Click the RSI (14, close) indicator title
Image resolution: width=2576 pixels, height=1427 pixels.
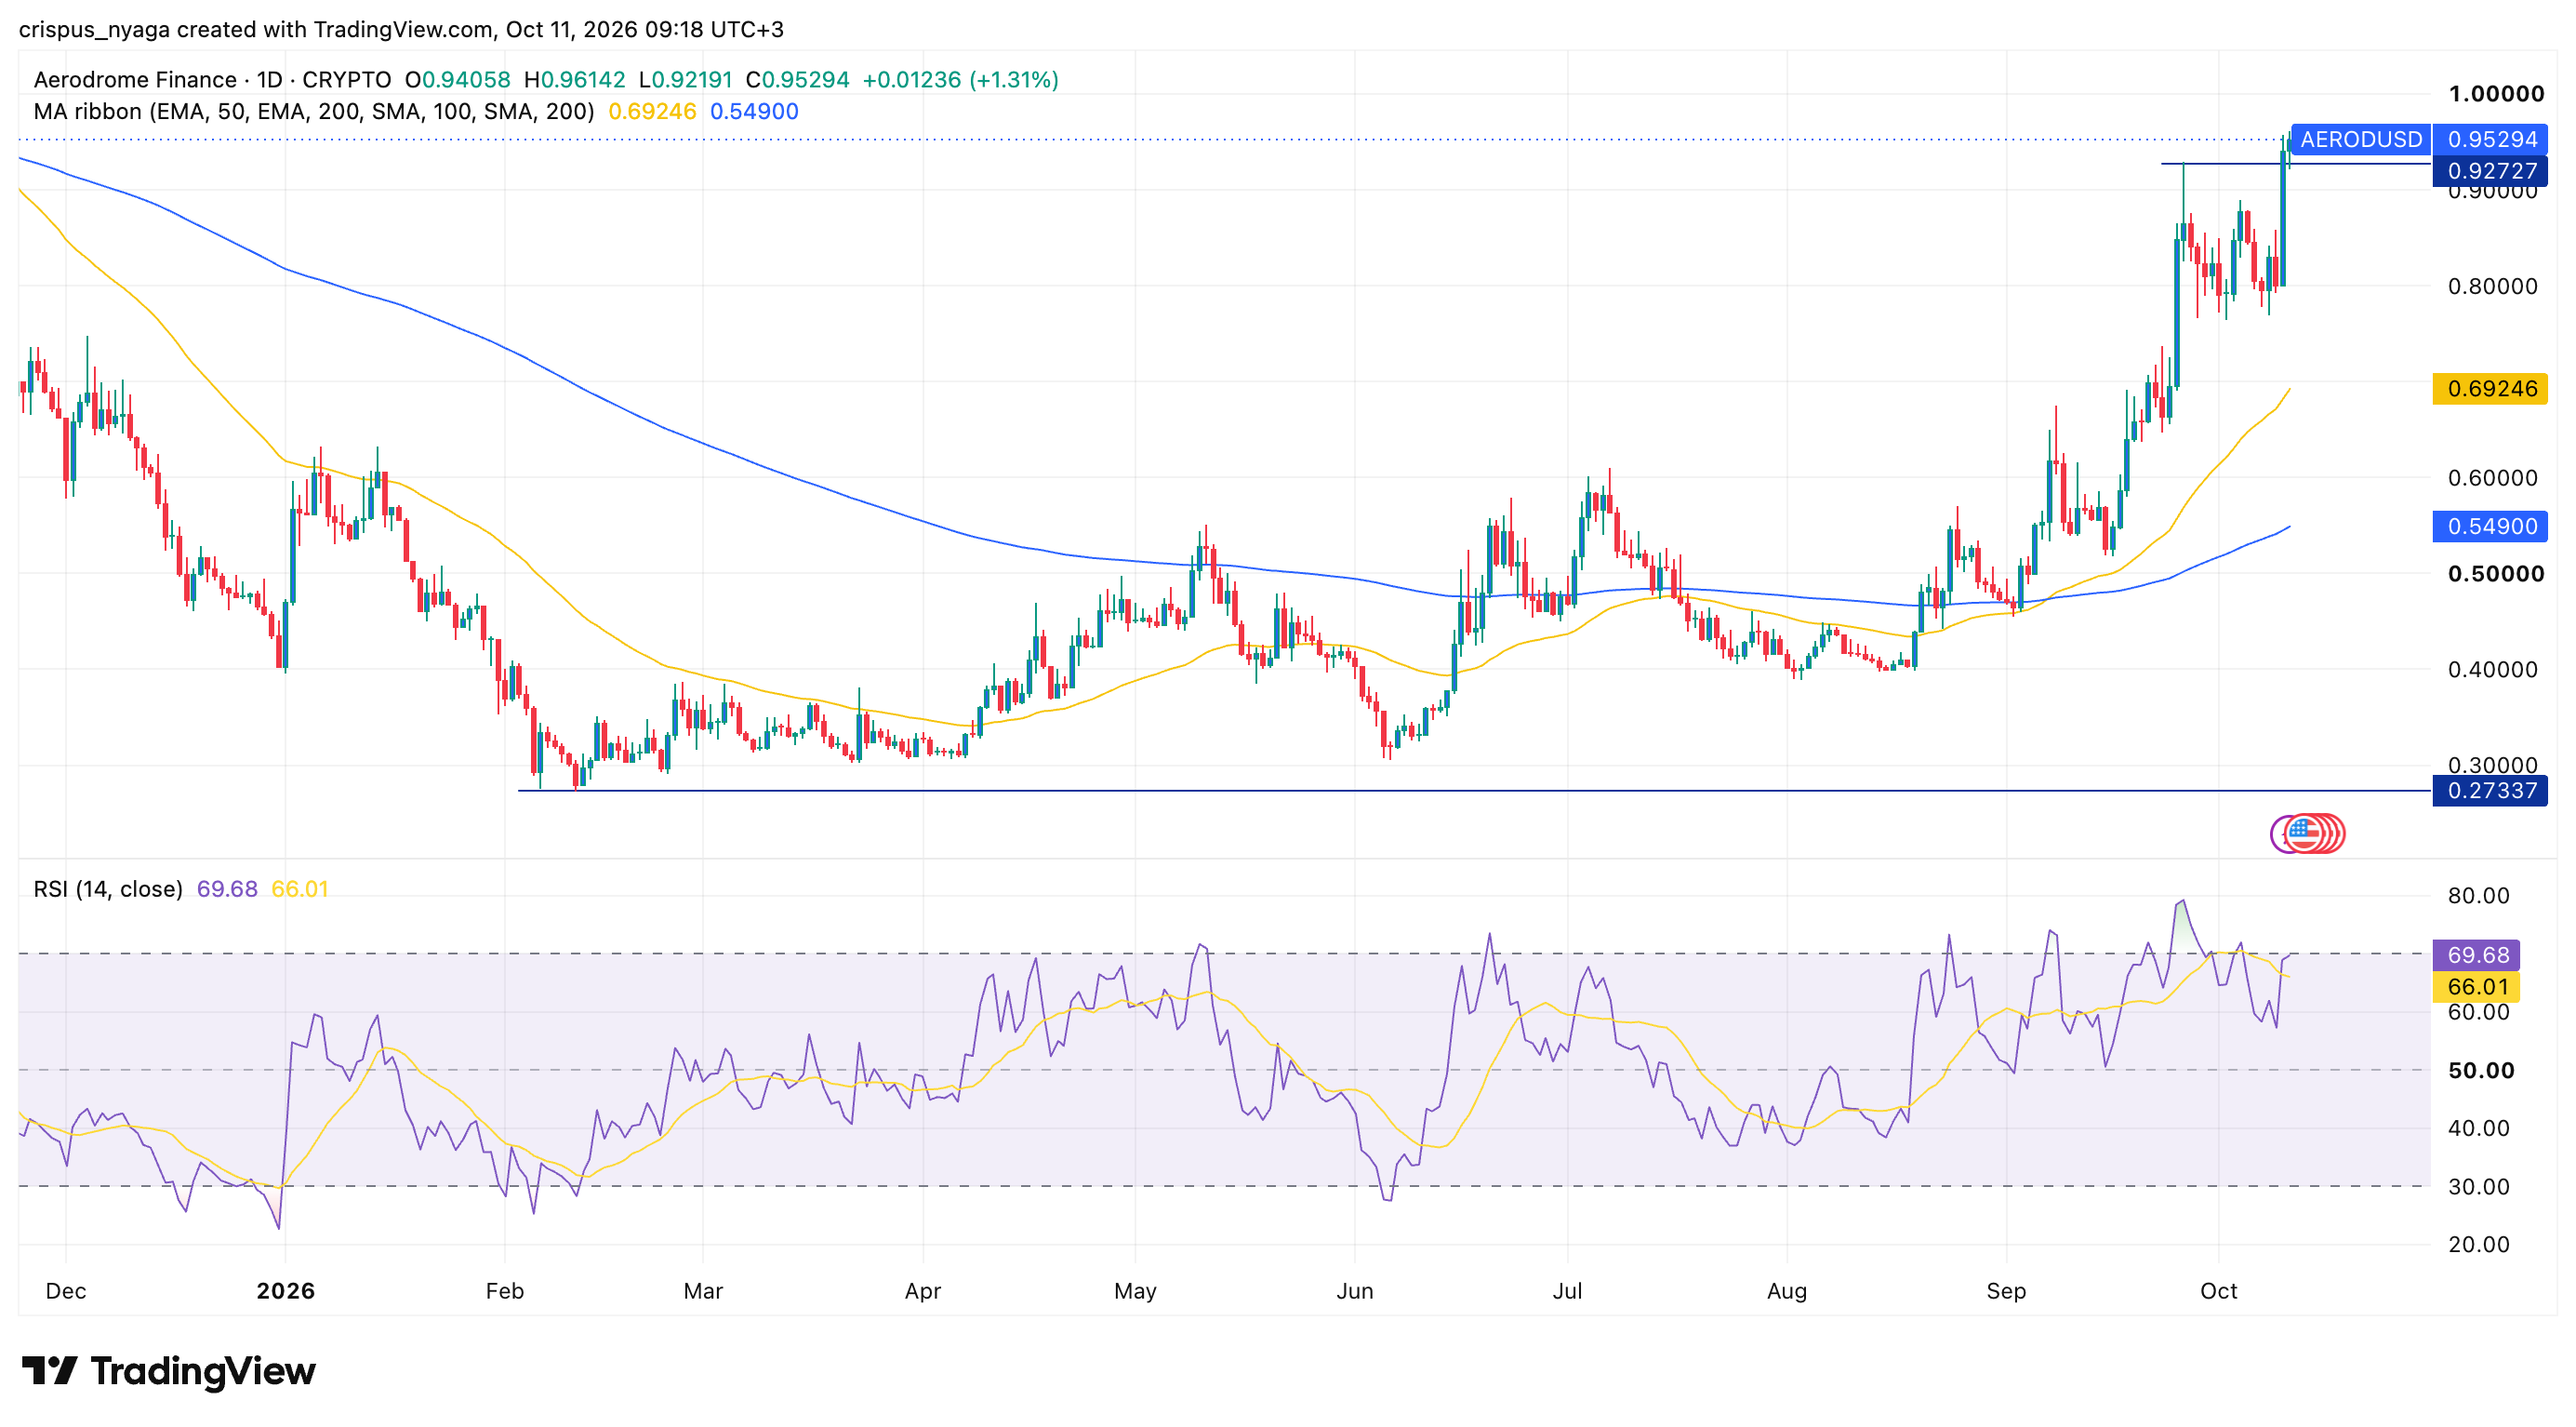108,889
